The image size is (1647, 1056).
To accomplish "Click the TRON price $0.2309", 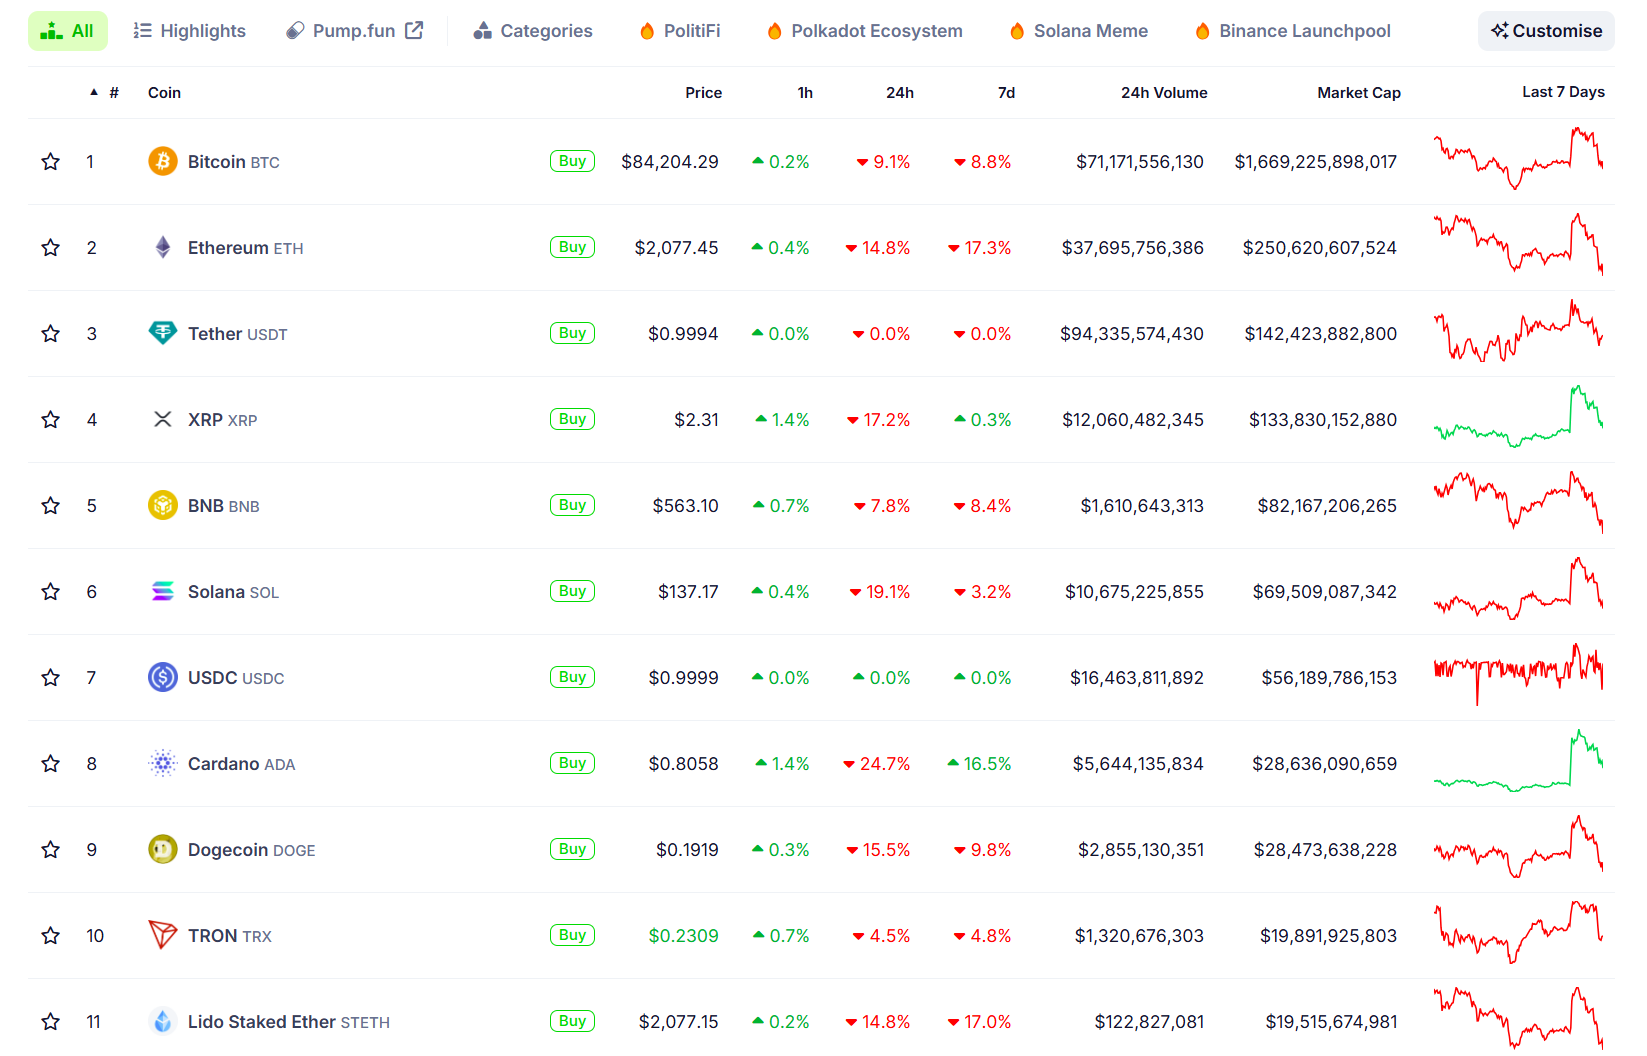I will point(684,936).
